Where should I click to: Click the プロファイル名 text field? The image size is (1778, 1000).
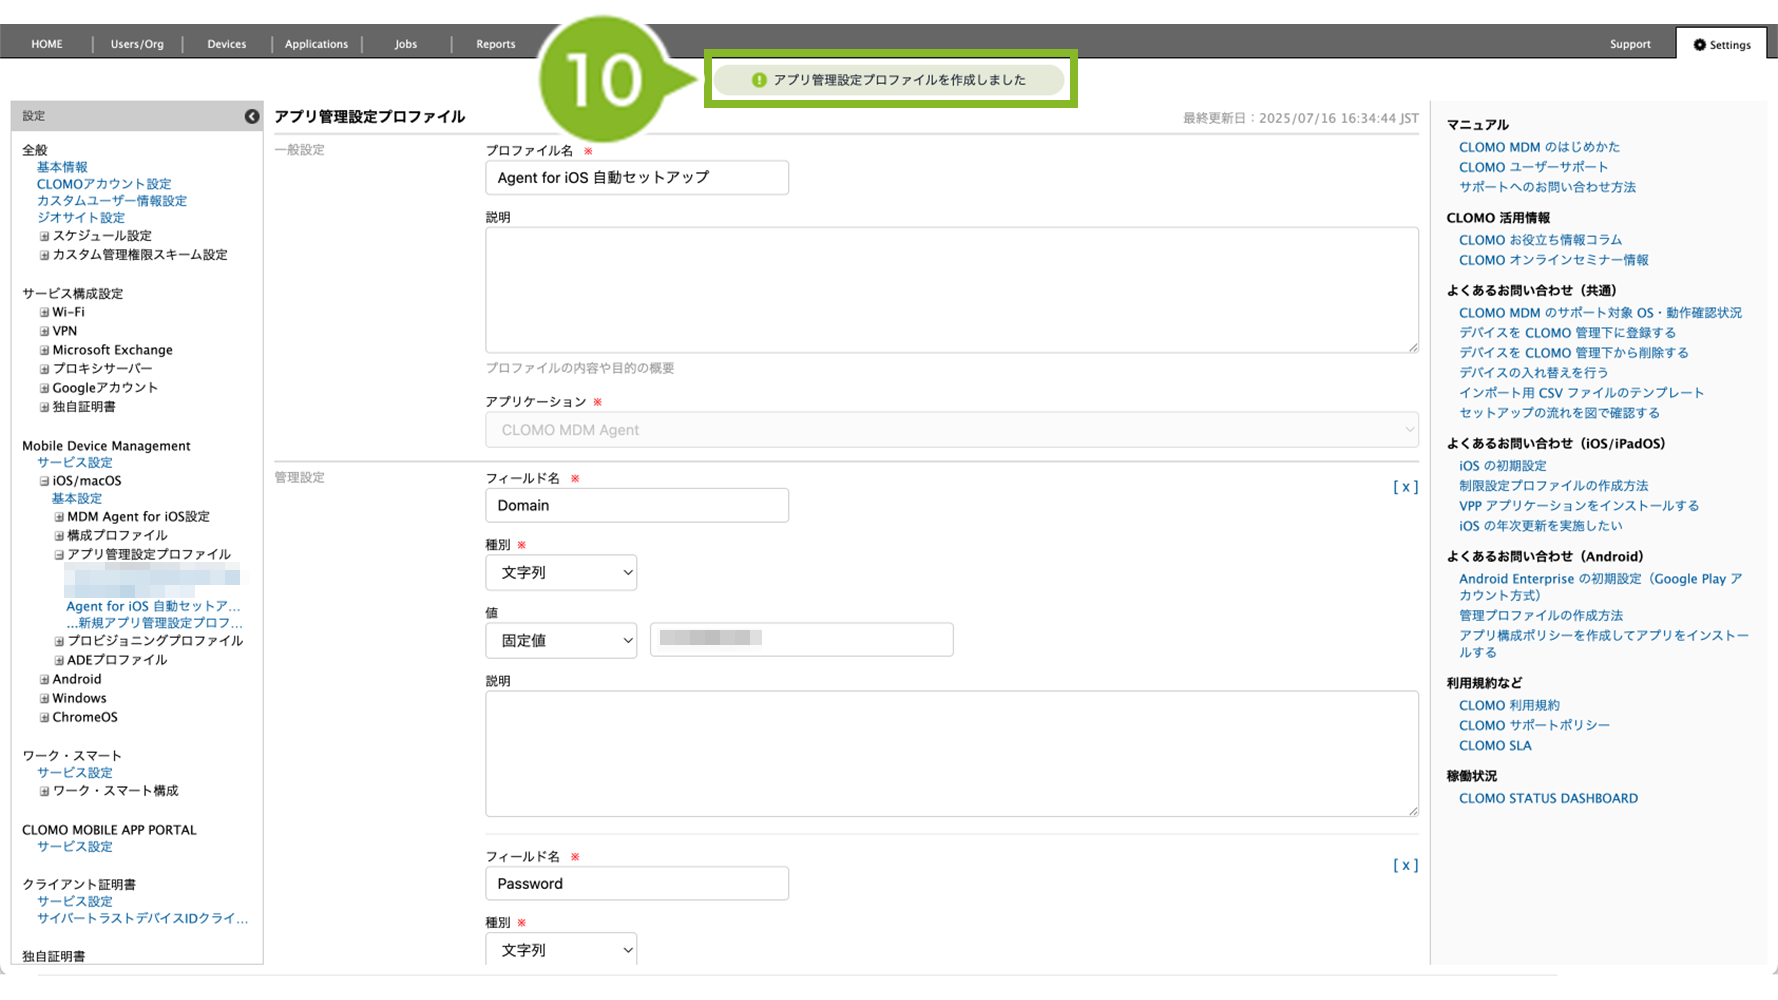[x=636, y=178]
